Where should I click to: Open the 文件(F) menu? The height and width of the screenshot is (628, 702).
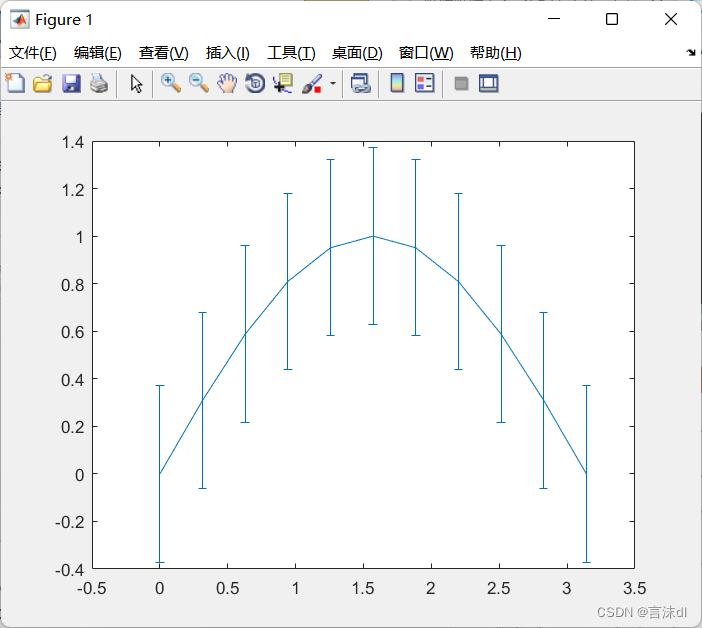coord(33,53)
